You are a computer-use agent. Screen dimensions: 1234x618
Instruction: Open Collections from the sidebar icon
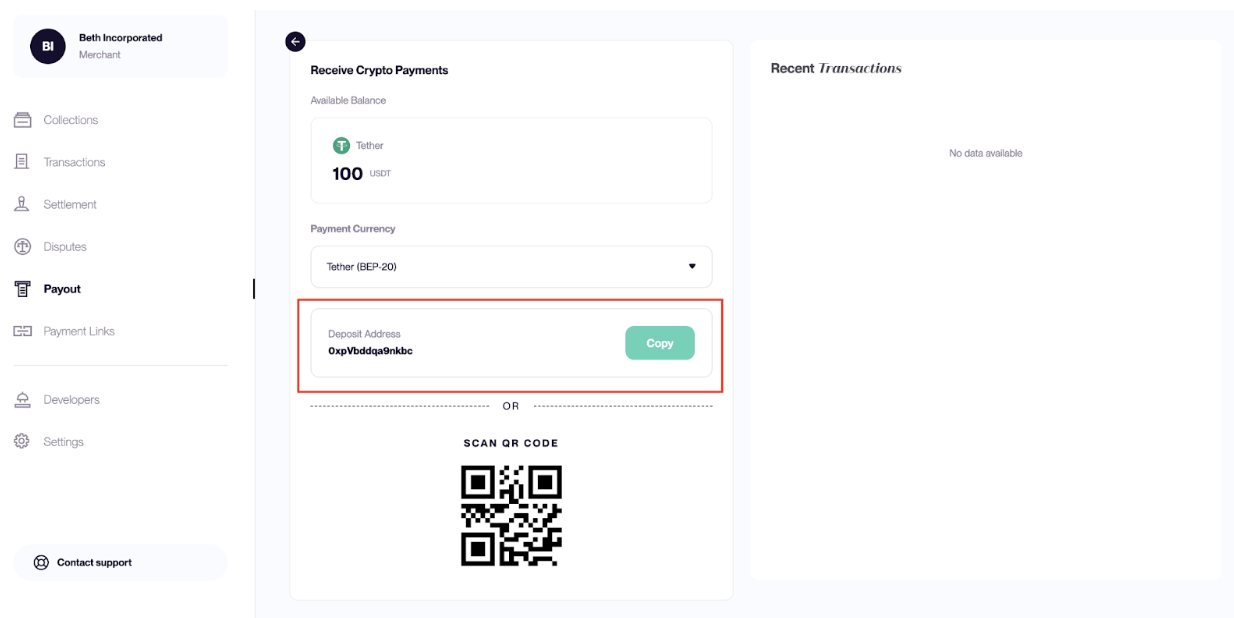pos(22,120)
